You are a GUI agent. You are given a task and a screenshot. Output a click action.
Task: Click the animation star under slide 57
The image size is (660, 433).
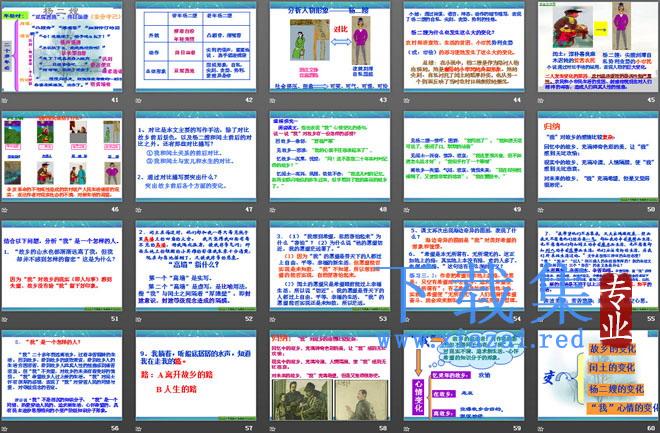point(138,428)
